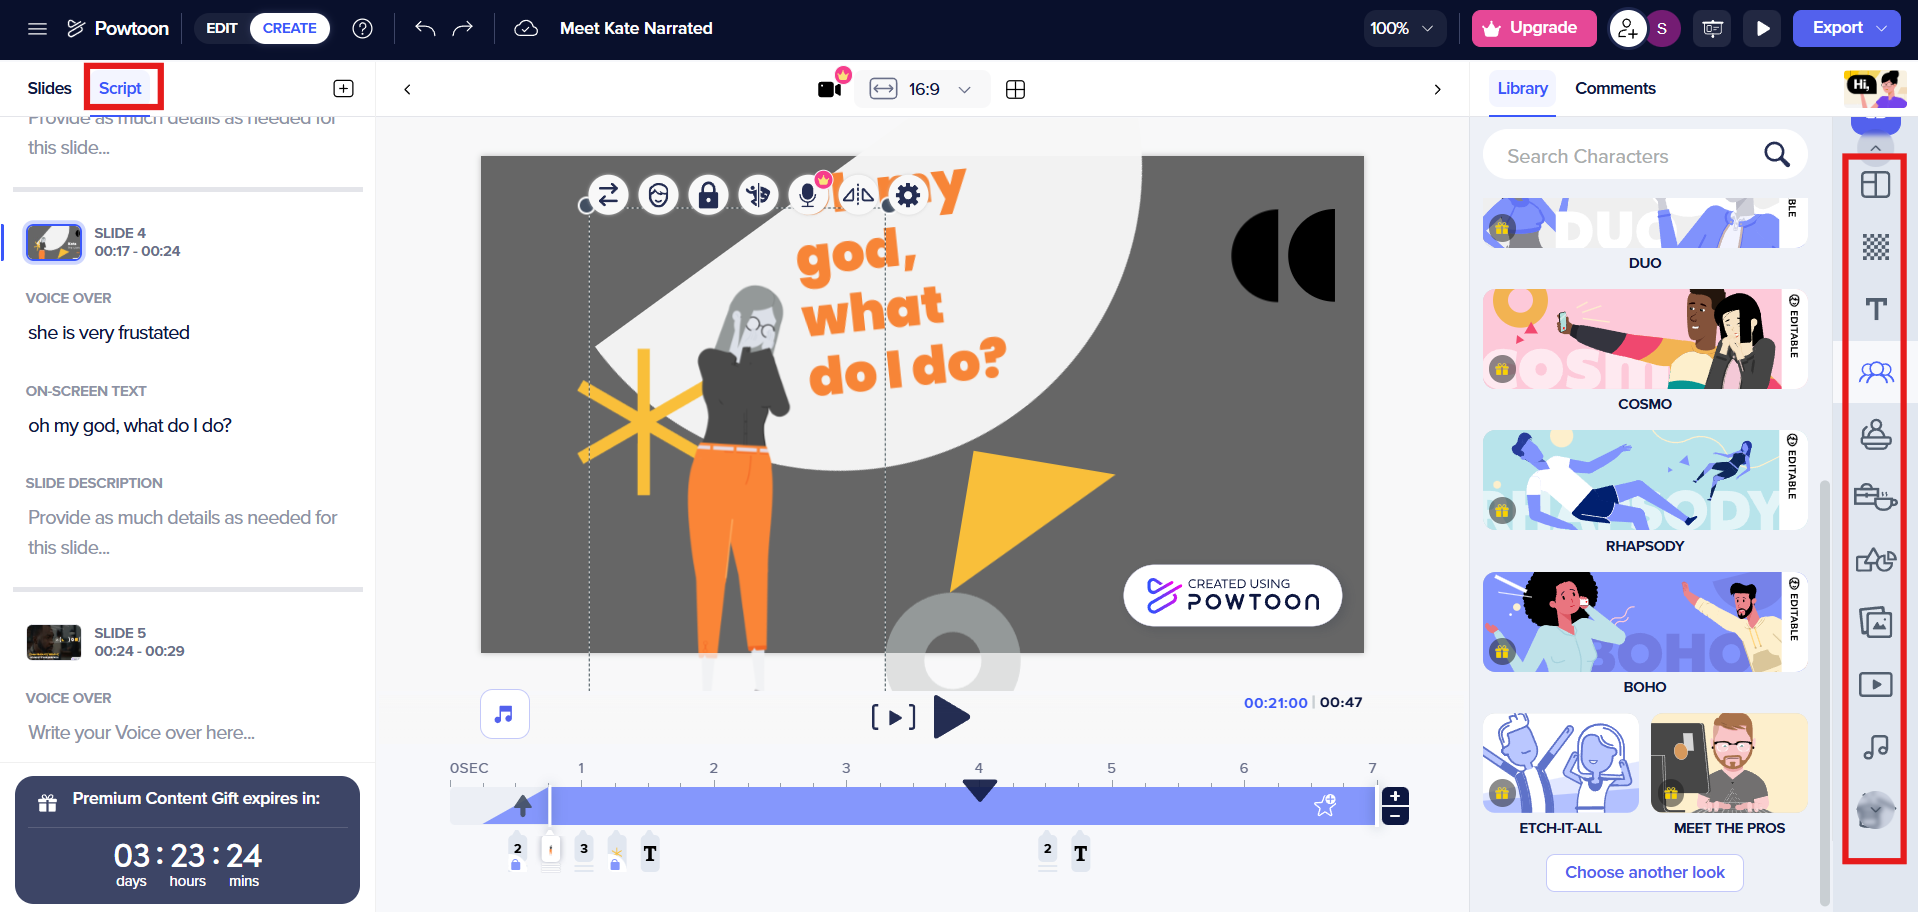Open the Export dropdown
The image size is (1918, 912).
point(1846,28)
